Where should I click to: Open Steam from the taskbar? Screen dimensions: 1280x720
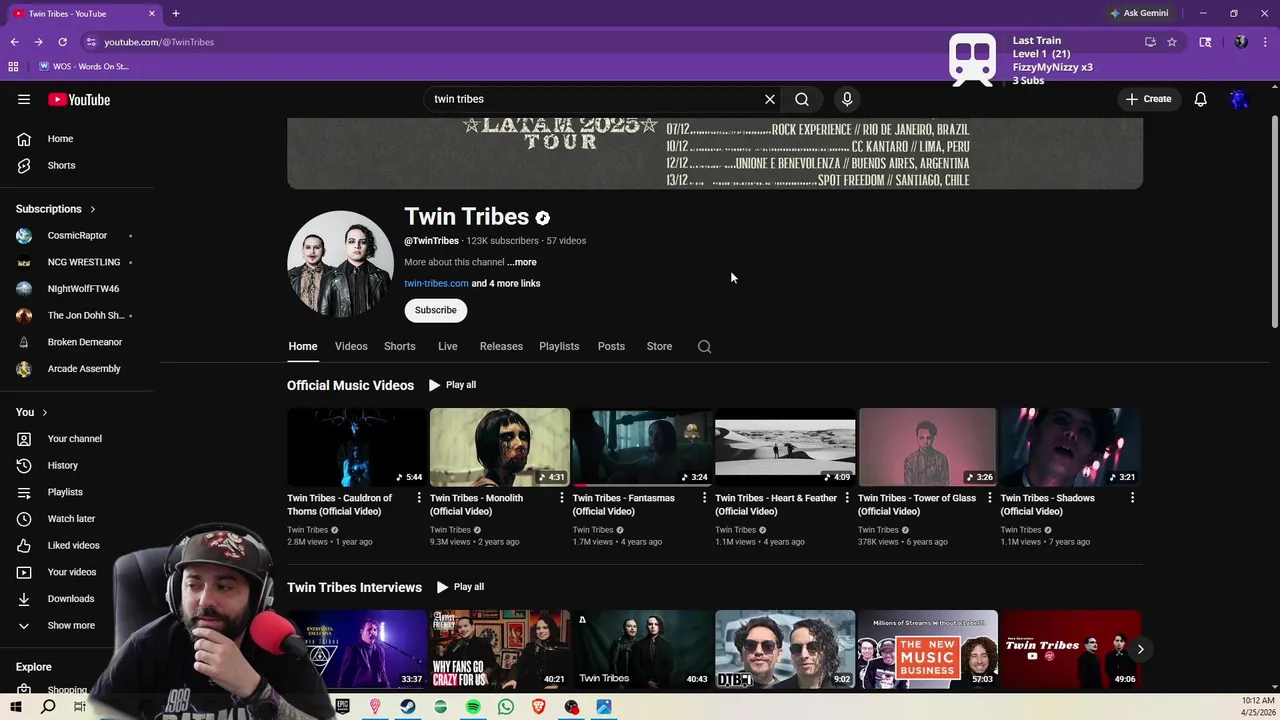(408, 707)
